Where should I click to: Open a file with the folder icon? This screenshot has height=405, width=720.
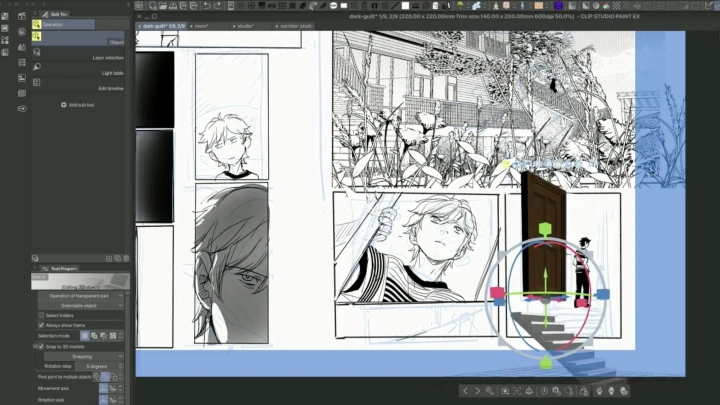[163, 6]
